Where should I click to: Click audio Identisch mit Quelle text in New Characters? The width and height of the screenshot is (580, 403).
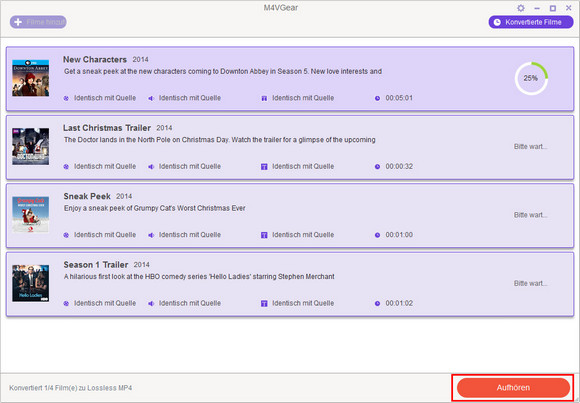(x=190, y=98)
